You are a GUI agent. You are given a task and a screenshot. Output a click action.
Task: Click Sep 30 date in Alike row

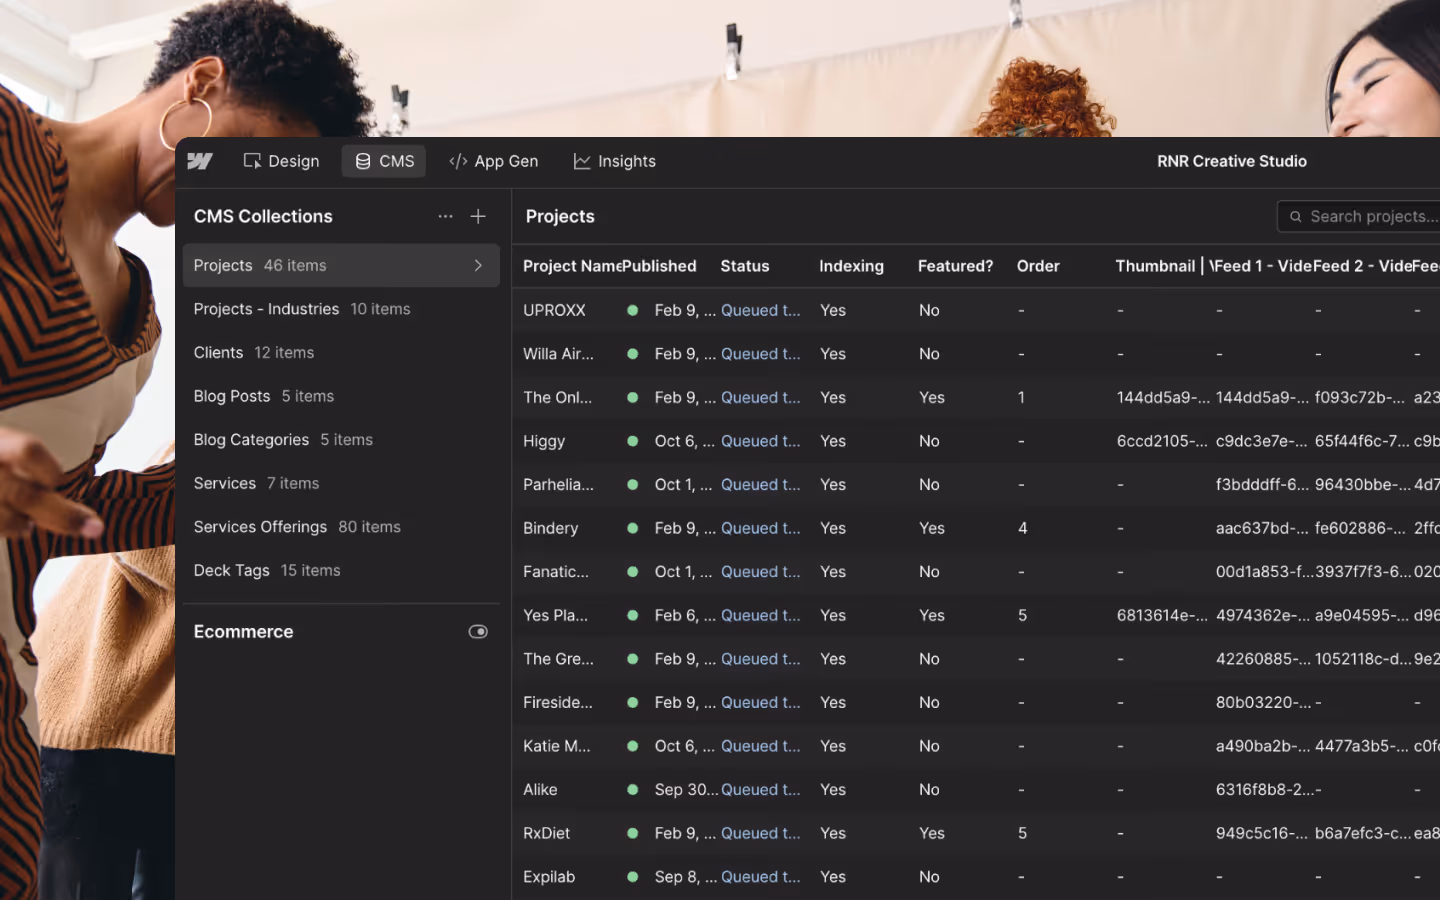pyautogui.click(x=686, y=790)
